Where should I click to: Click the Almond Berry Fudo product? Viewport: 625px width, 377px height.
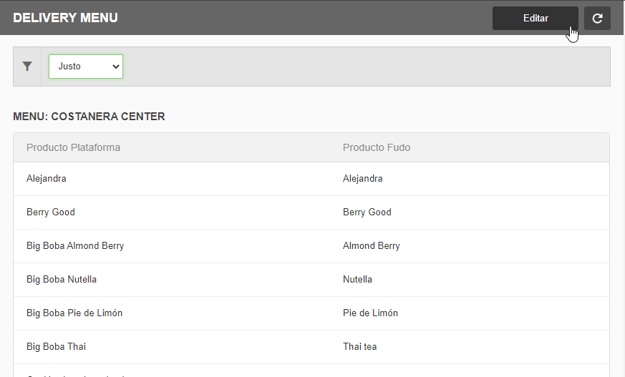tap(371, 246)
